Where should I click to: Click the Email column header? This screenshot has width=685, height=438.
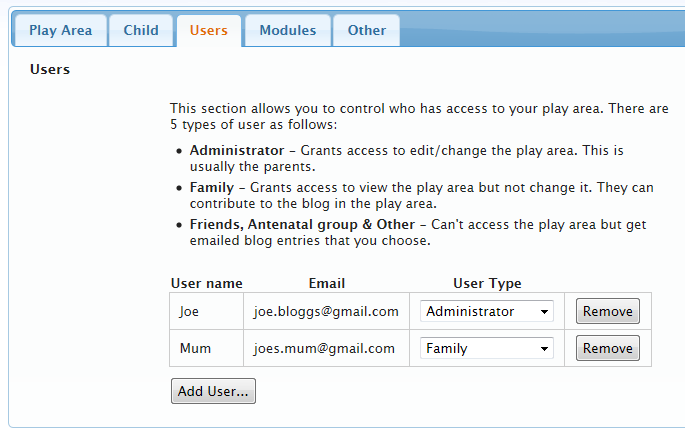point(326,283)
